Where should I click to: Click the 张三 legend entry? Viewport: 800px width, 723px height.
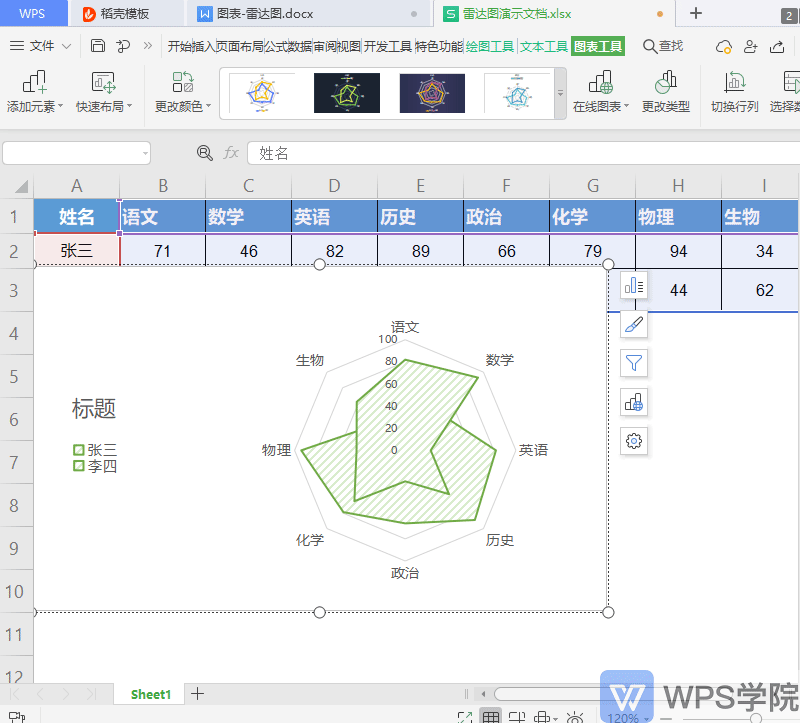click(x=95, y=450)
